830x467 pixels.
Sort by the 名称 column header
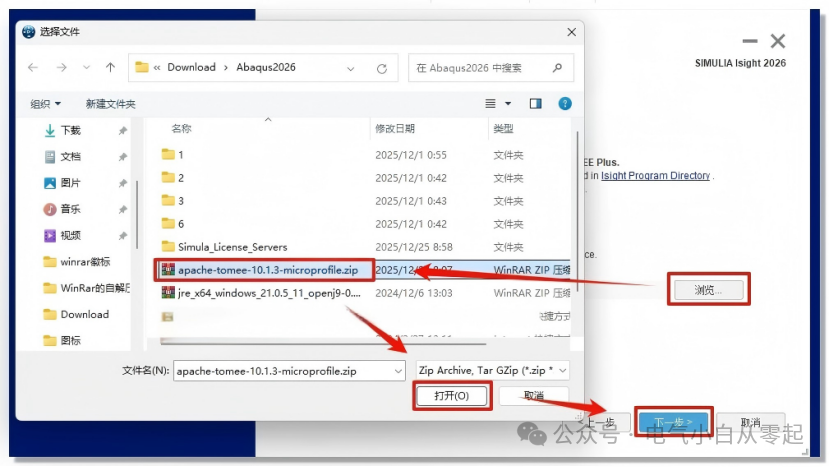[x=182, y=128]
